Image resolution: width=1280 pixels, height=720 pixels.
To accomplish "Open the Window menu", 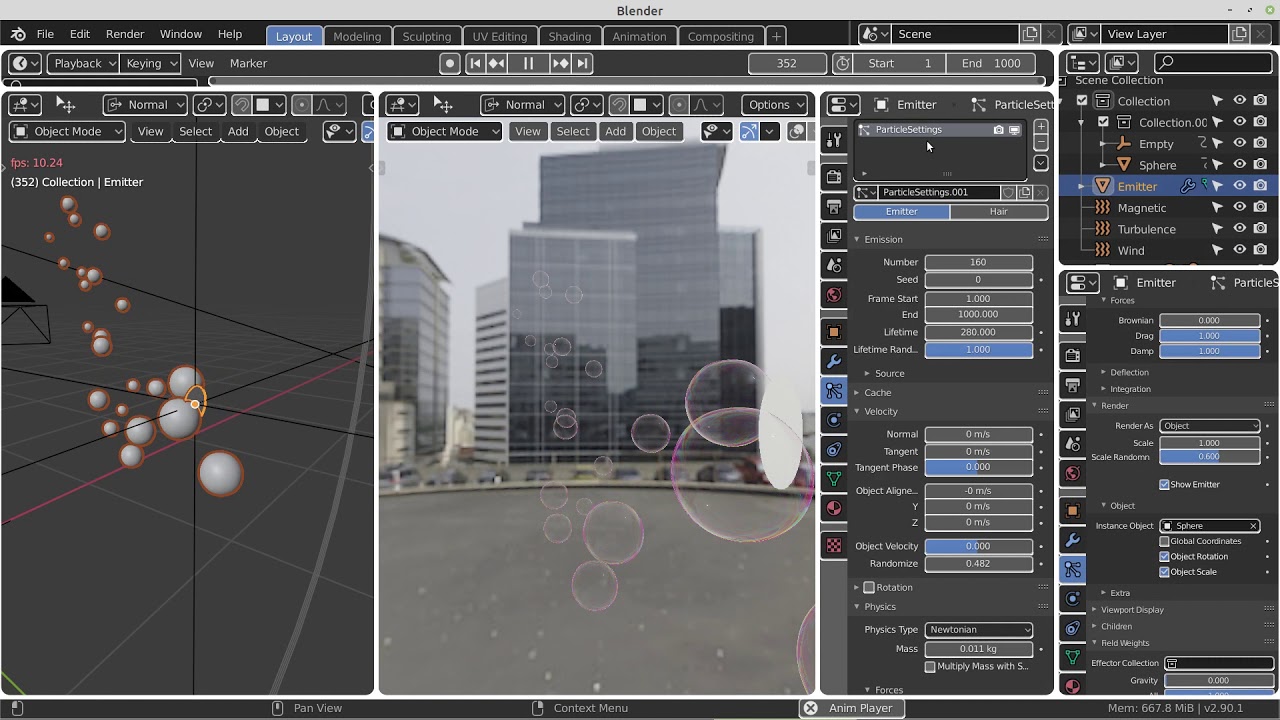I will 181,34.
